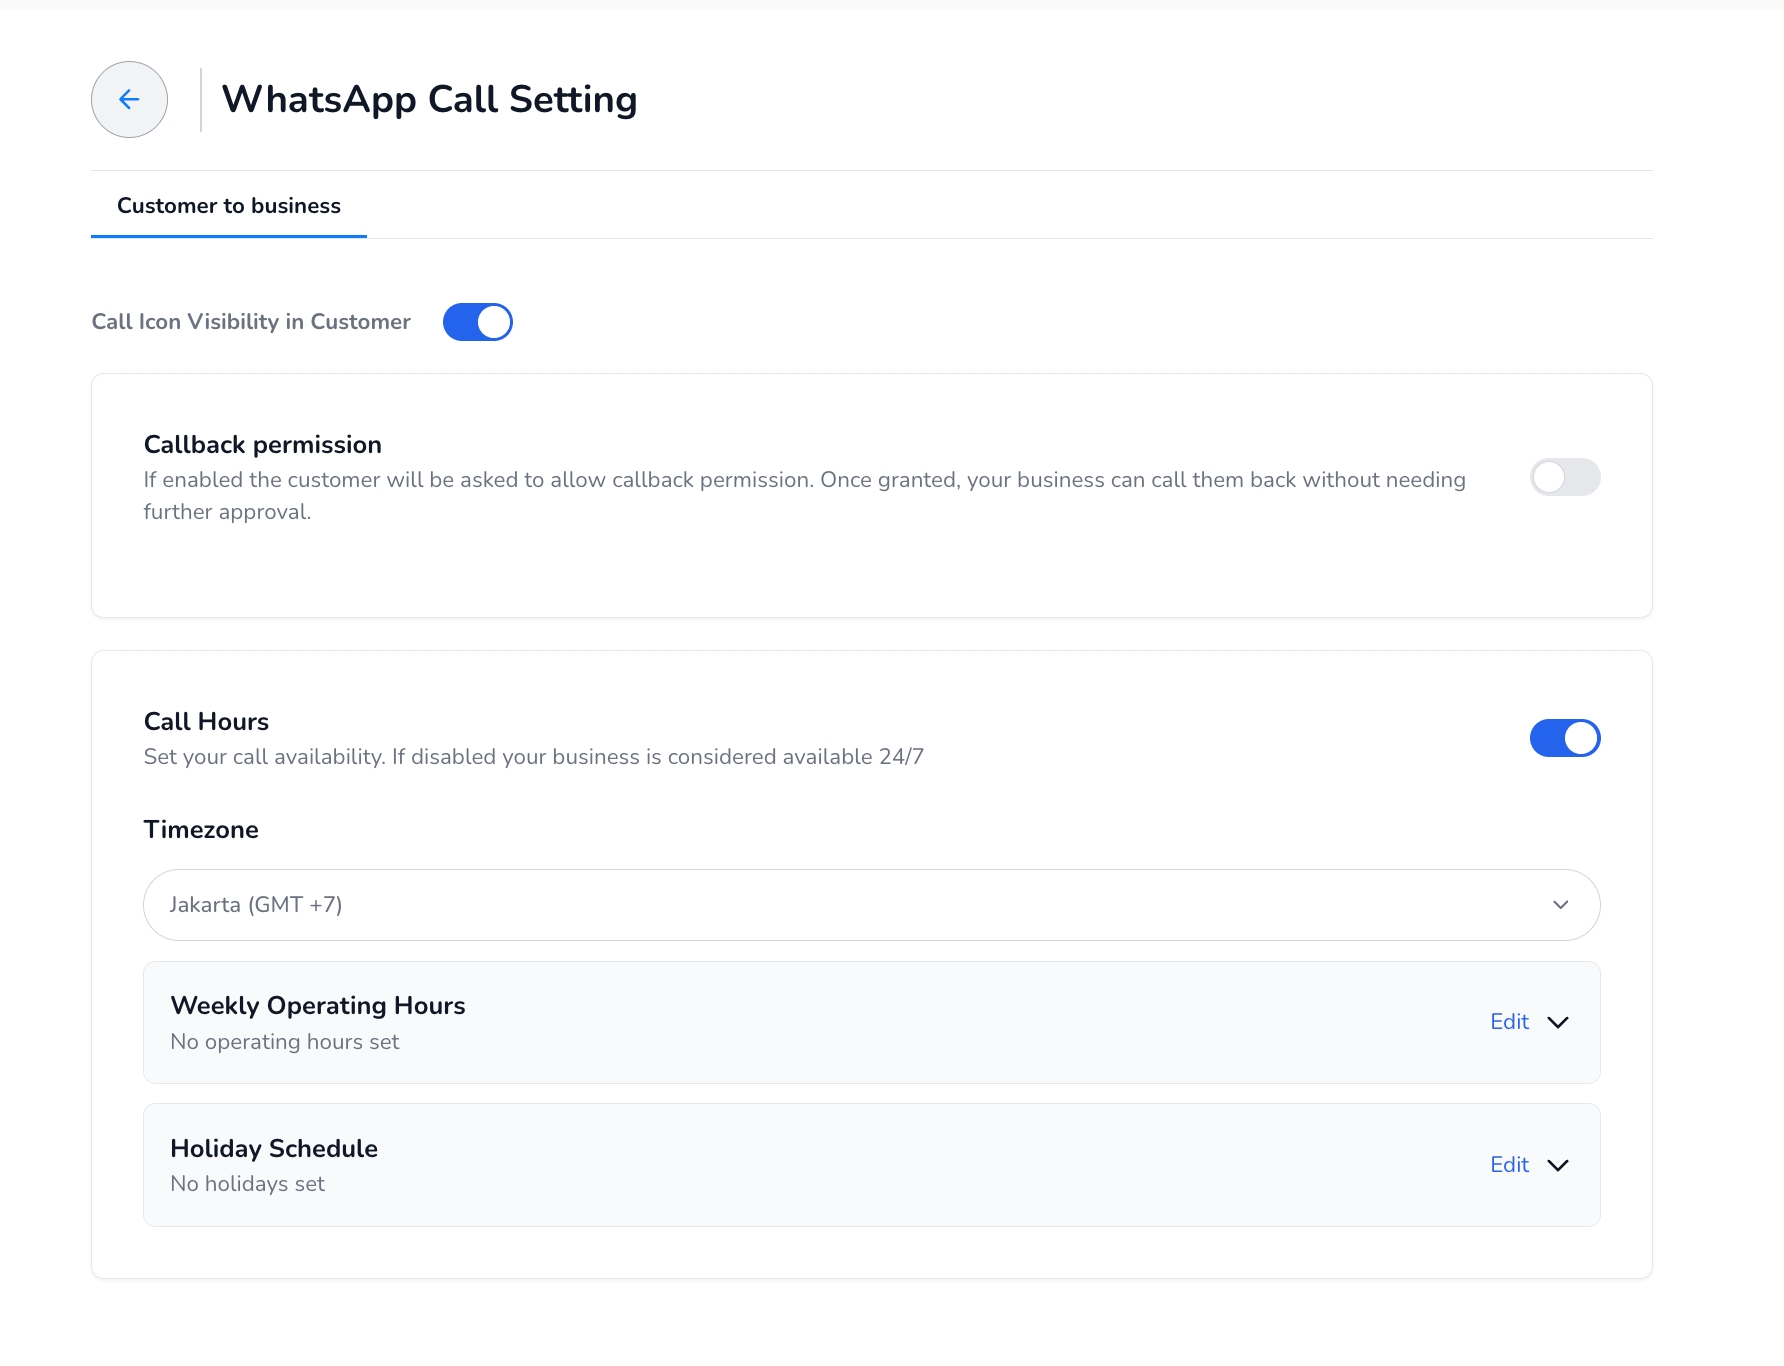
Task: Click the Call Hours heading
Action: pyautogui.click(x=206, y=722)
